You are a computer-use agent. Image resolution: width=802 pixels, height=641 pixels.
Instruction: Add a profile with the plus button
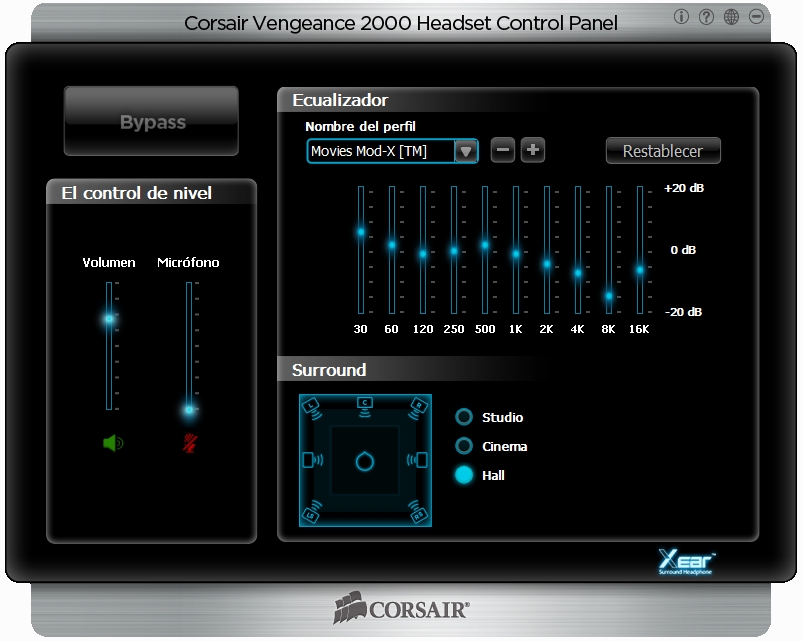pos(533,150)
